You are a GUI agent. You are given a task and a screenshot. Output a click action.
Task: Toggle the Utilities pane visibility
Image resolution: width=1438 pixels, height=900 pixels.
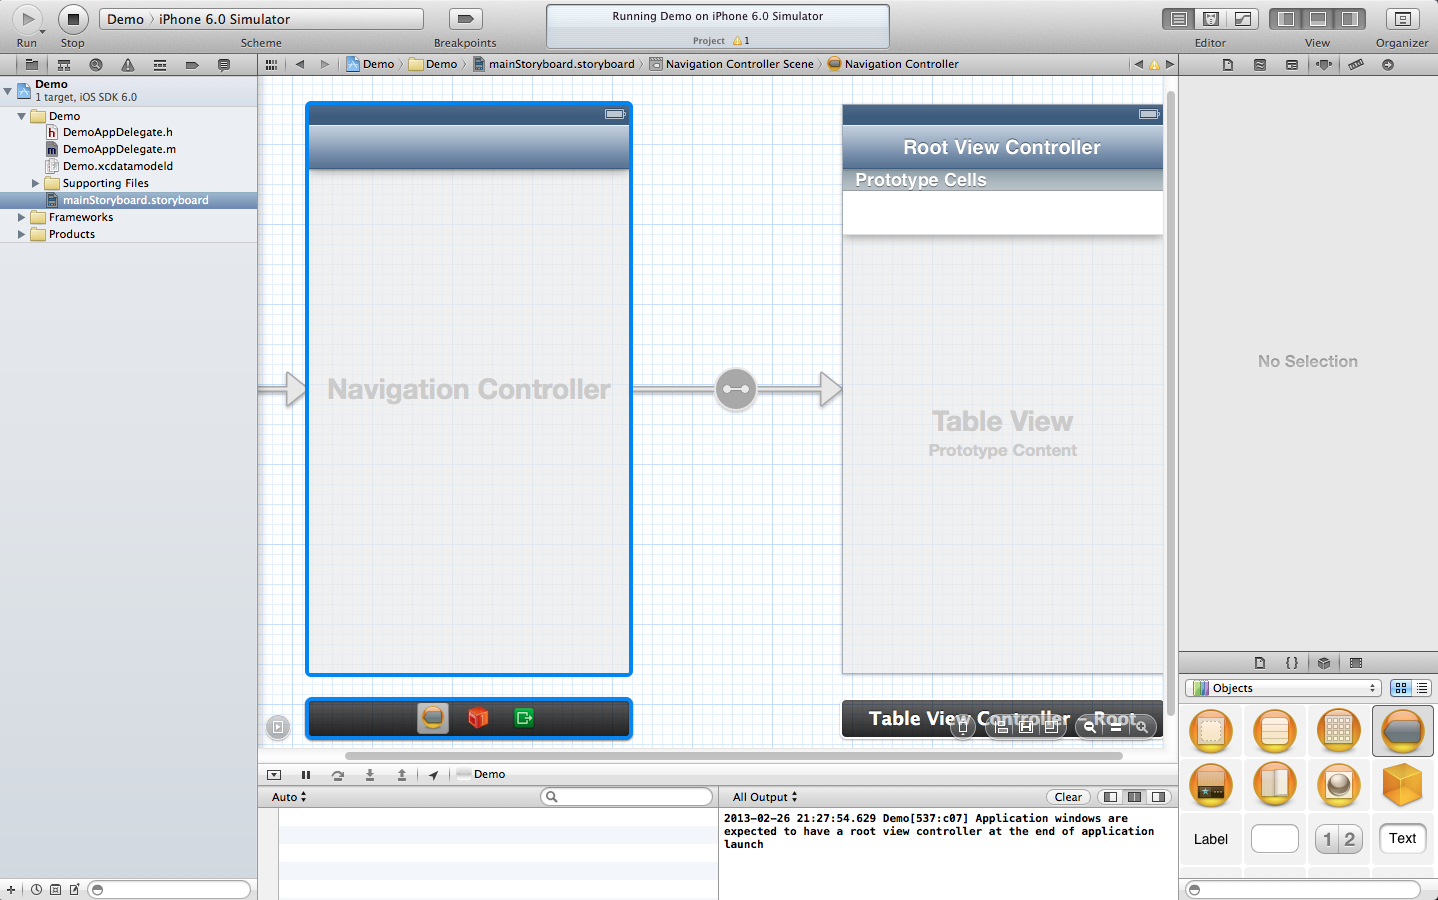pyautogui.click(x=1349, y=19)
